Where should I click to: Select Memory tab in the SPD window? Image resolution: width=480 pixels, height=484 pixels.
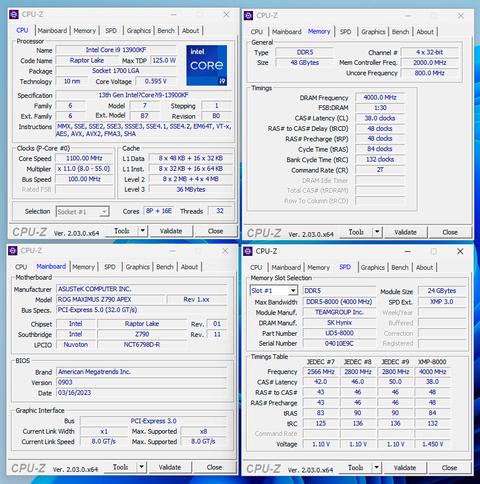[318, 268]
